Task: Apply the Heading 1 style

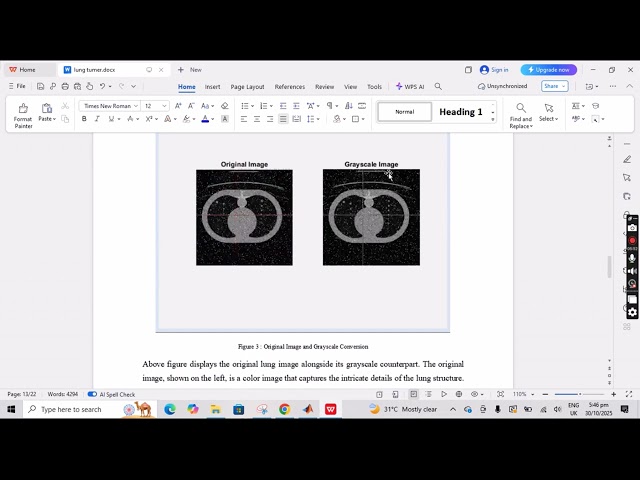Action: [461, 112]
